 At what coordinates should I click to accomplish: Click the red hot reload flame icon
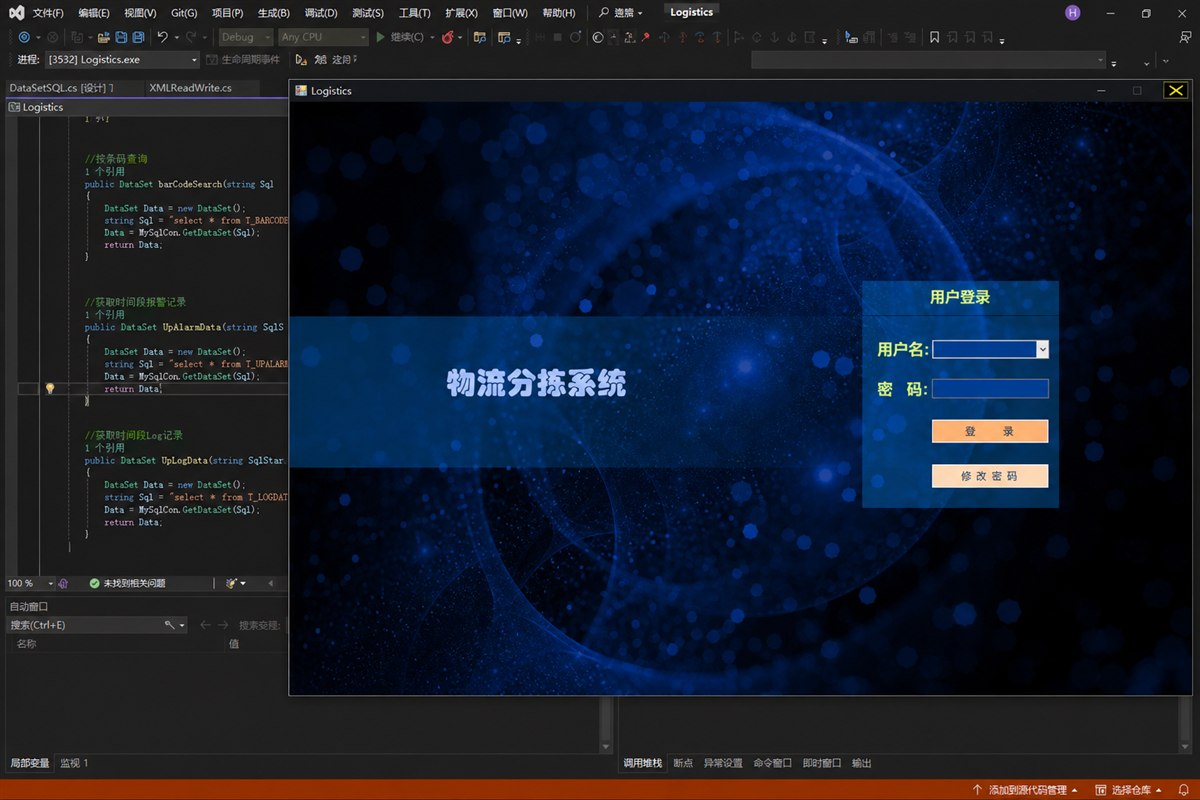pyautogui.click(x=447, y=37)
